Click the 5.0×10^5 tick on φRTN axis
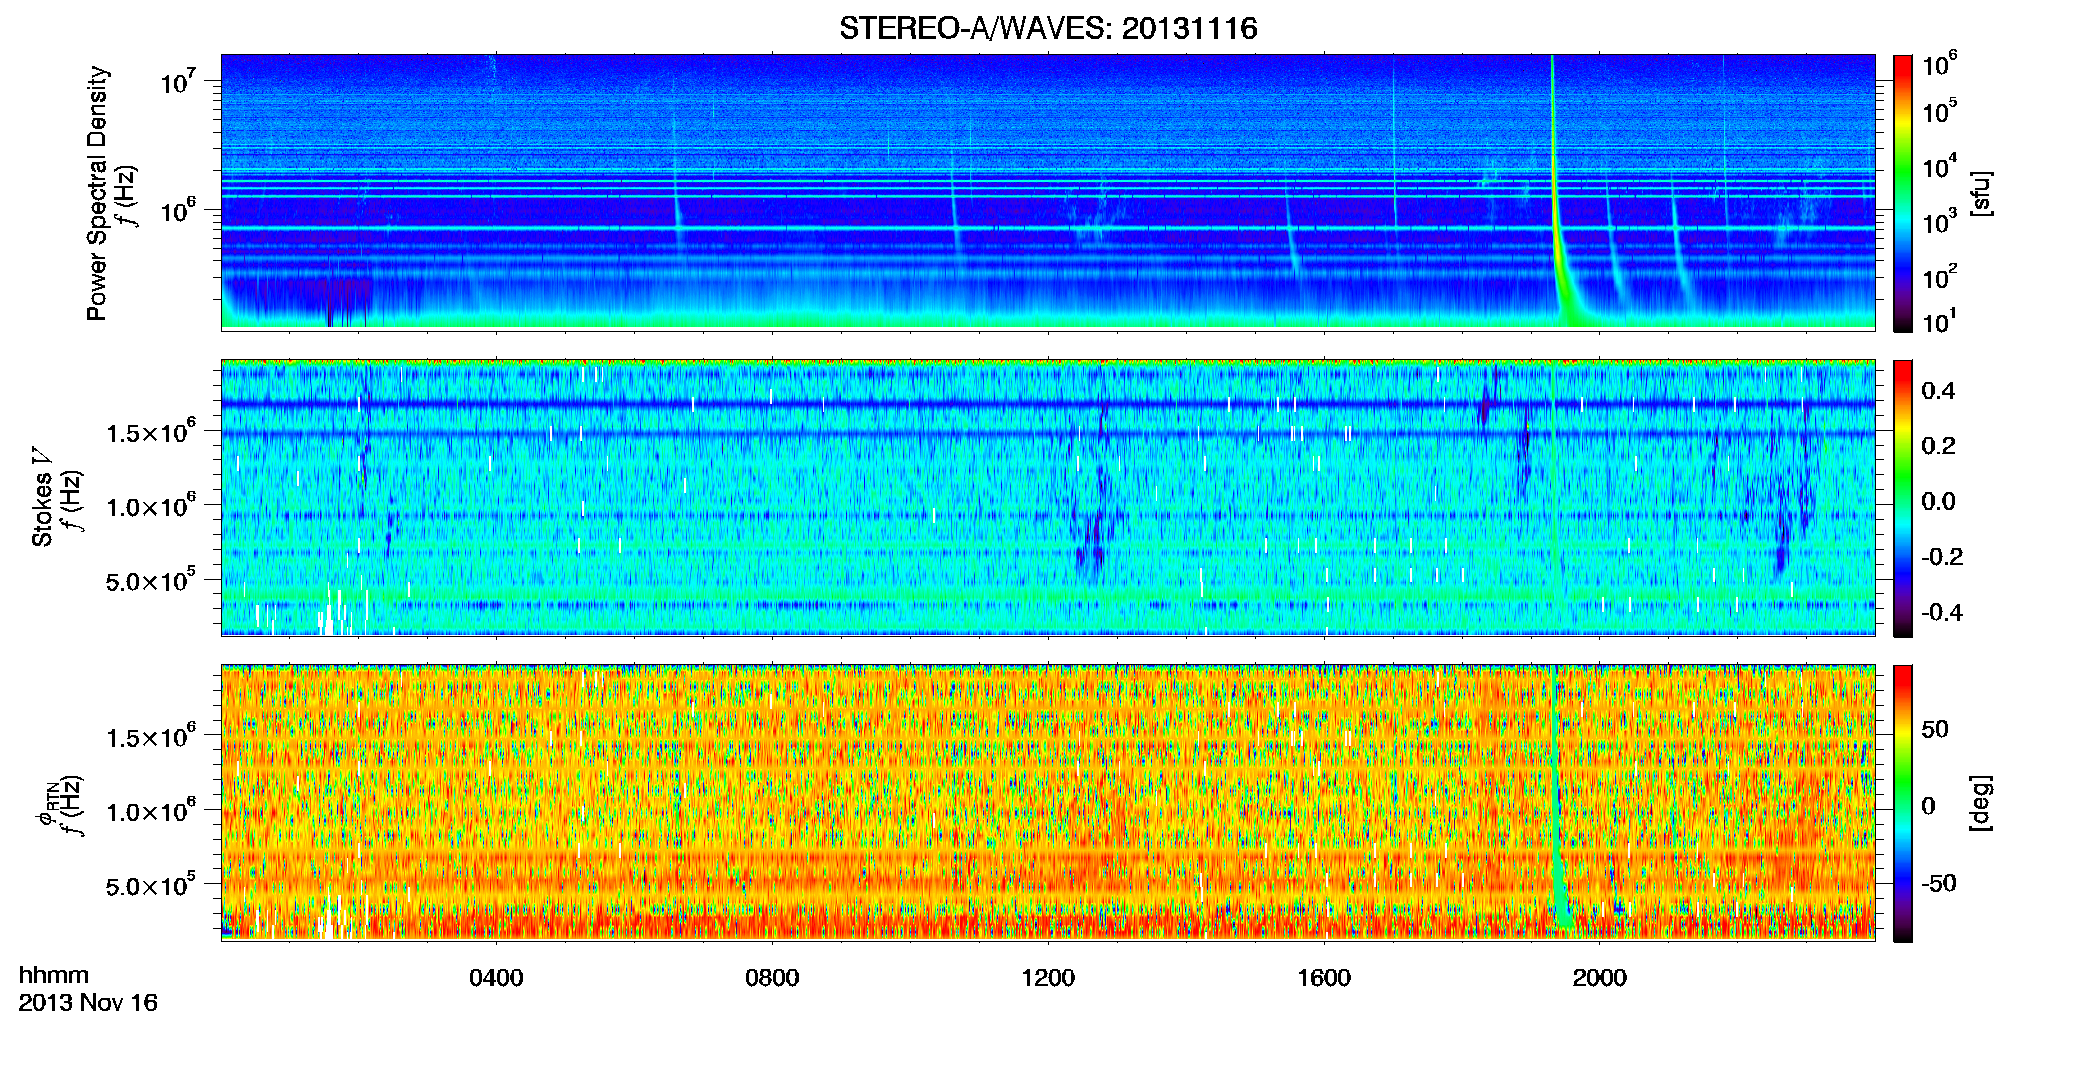 coord(151,885)
